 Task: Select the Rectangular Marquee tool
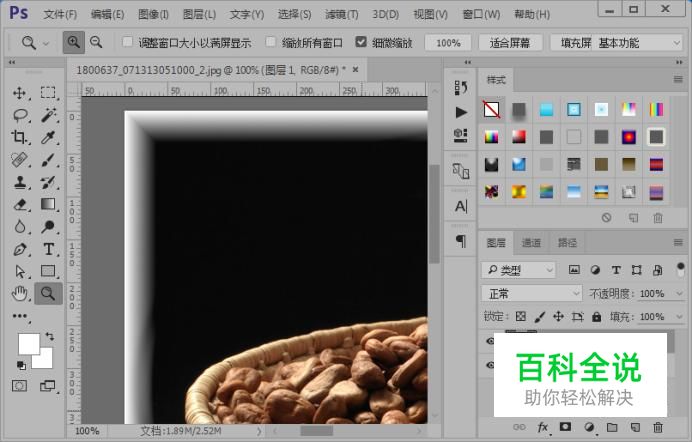coord(48,93)
